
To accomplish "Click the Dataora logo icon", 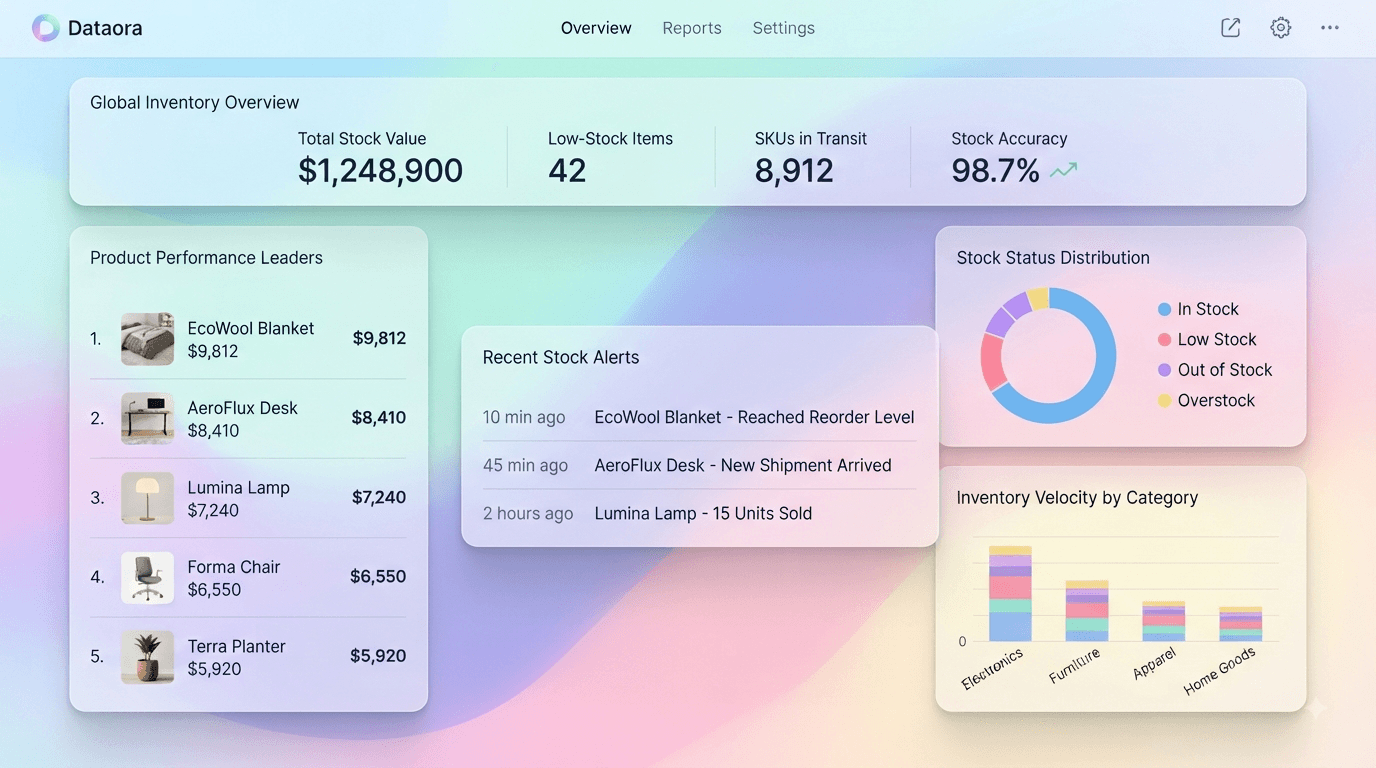I will pos(46,28).
